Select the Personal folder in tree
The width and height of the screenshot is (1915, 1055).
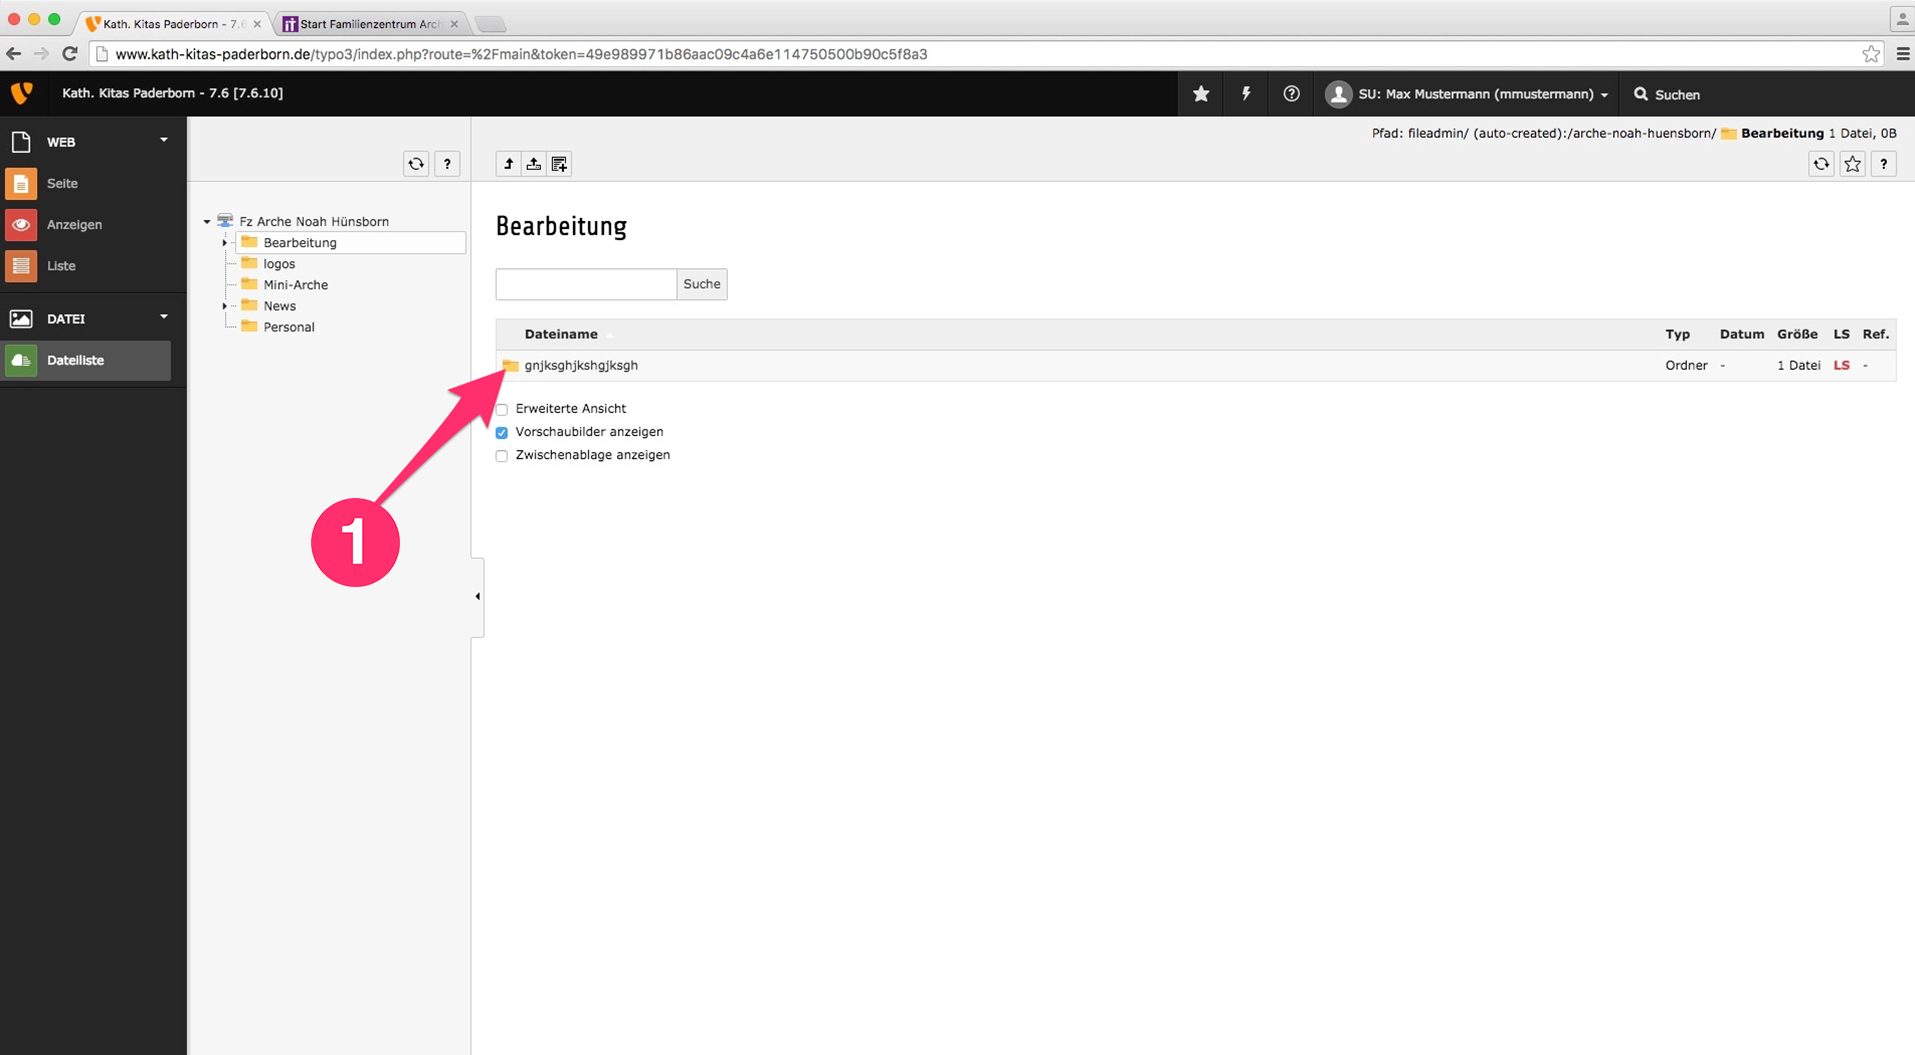[288, 327]
